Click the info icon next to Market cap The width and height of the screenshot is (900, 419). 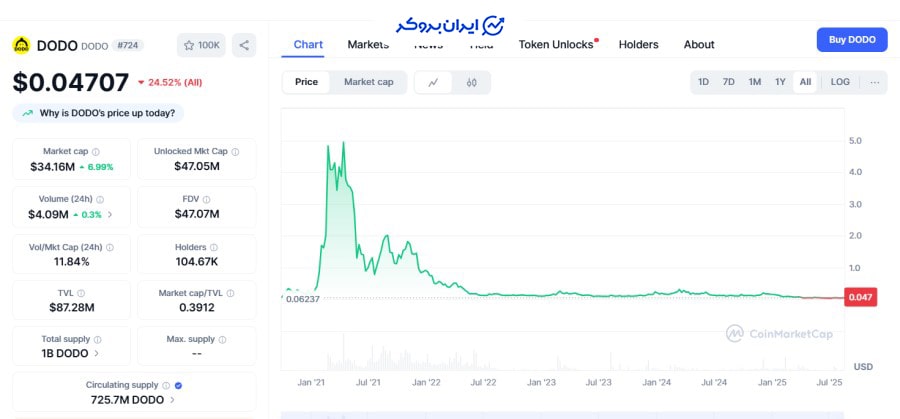point(96,152)
